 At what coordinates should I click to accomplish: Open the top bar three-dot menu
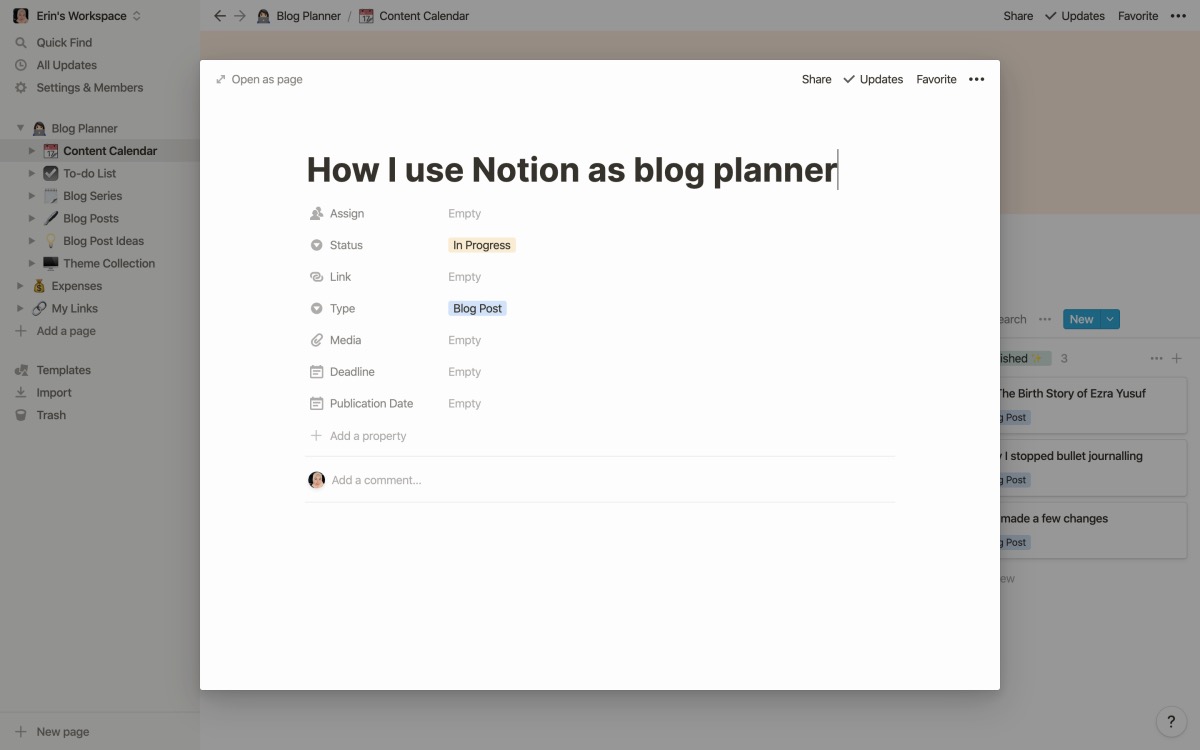coord(1178,16)
